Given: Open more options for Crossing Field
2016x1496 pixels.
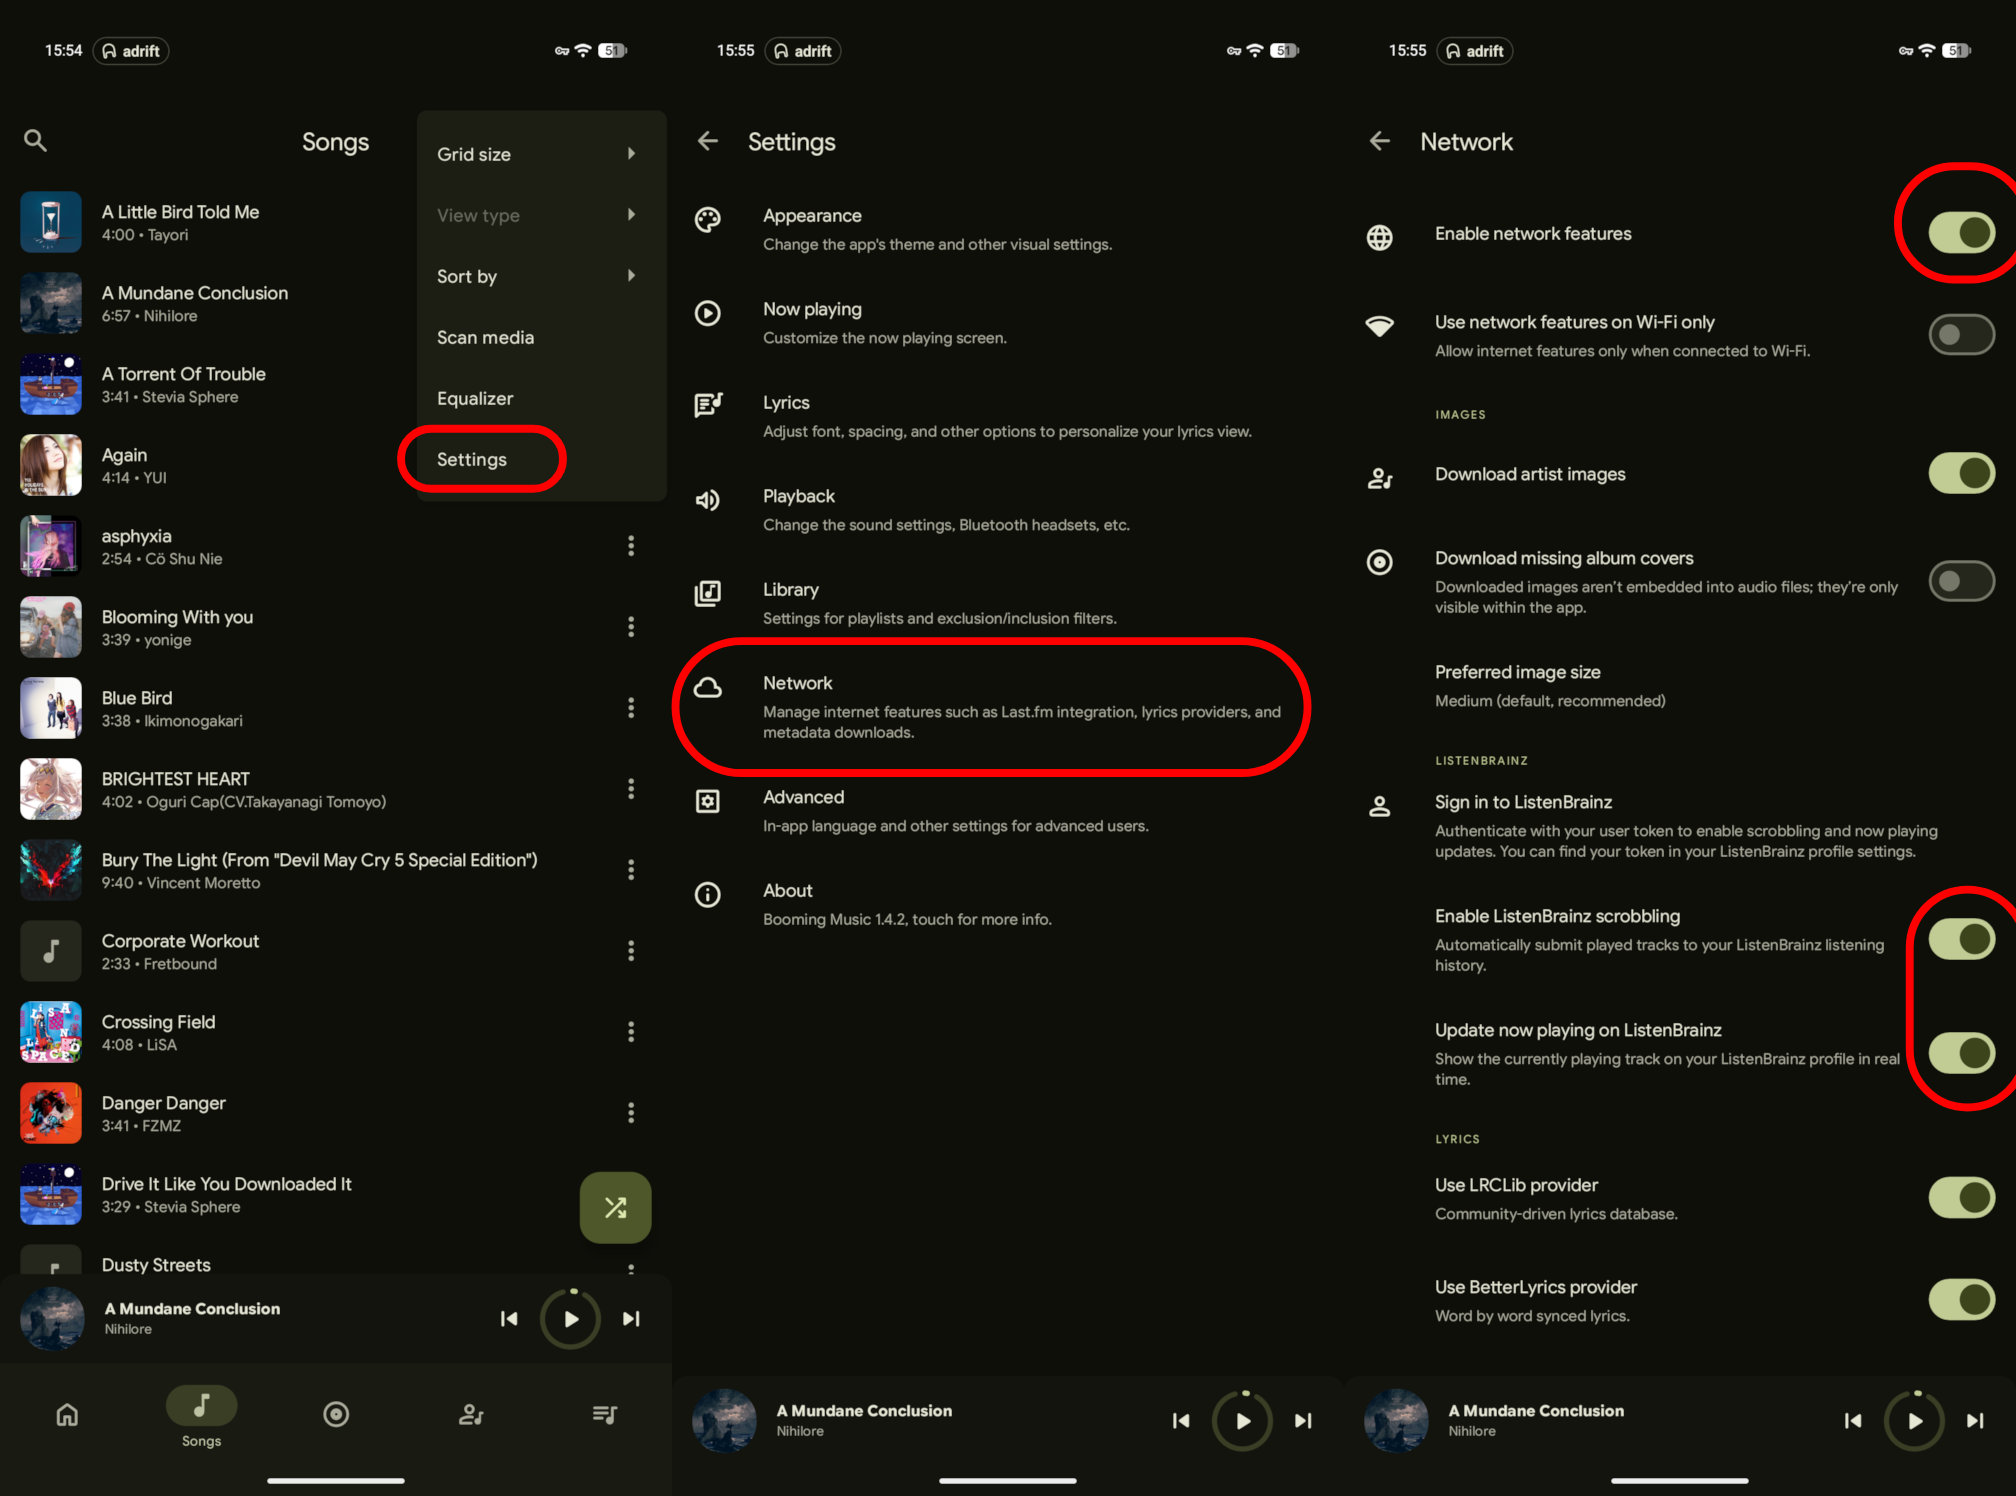Looking at the screenshot, I should [631, 1031].
